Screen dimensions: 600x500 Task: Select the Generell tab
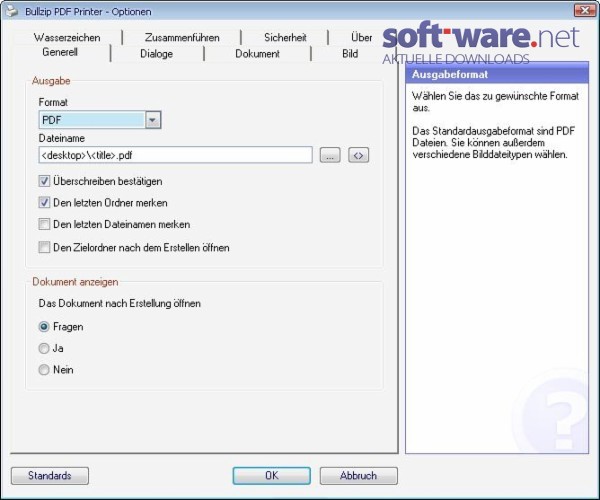tap(60, 52)
